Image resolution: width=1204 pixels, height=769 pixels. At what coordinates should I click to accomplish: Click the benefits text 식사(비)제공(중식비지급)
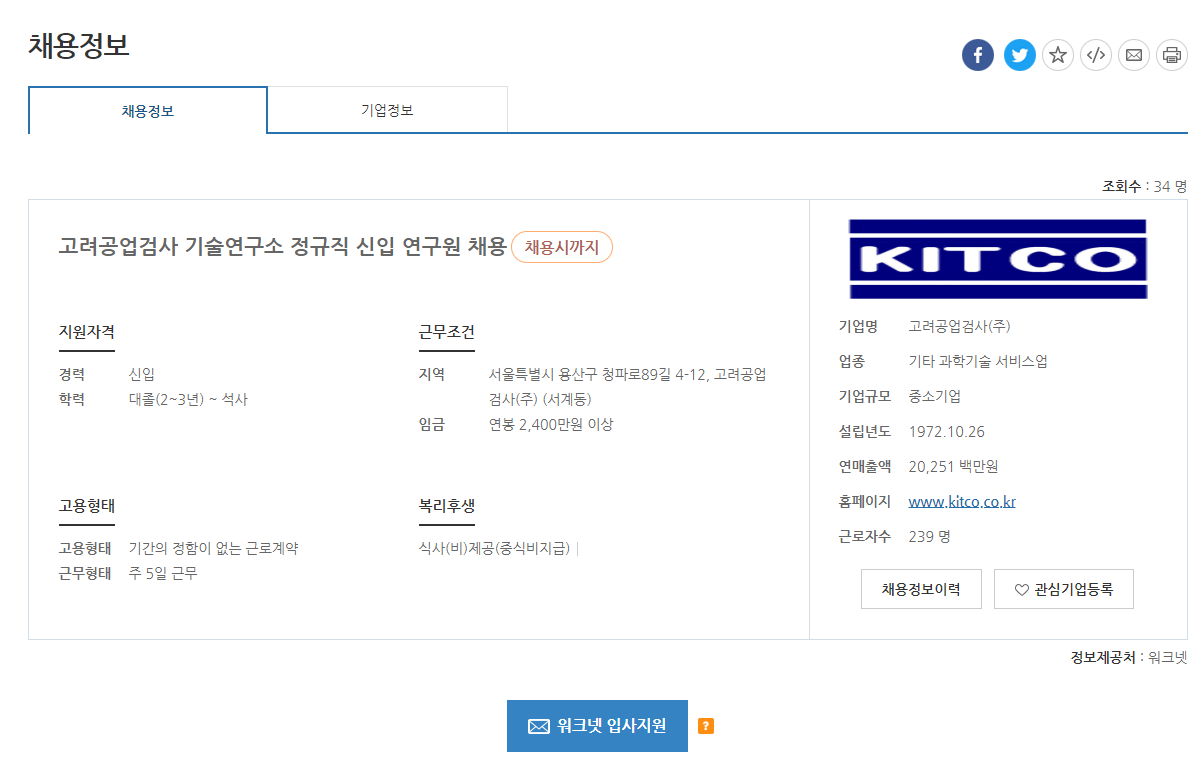tap(494, 548)
